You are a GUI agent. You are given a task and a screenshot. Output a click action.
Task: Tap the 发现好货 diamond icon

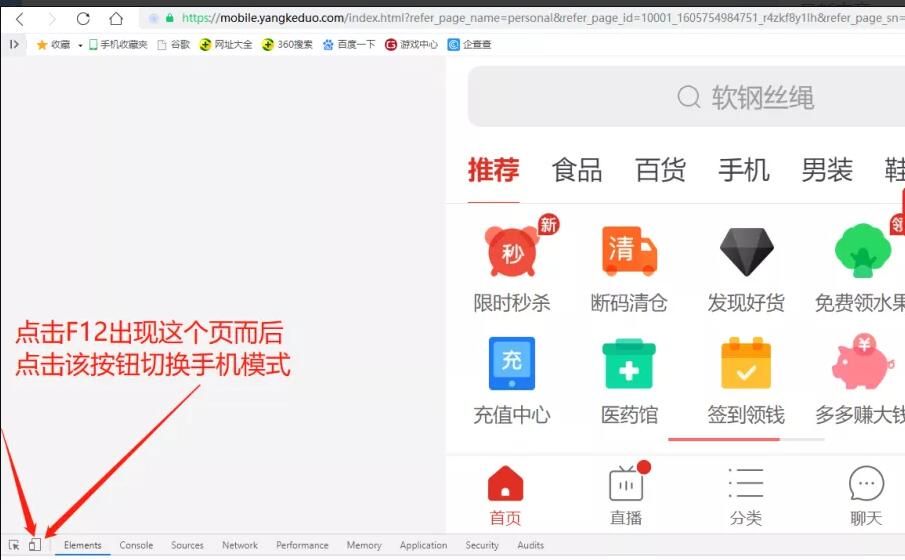[746, 251]
